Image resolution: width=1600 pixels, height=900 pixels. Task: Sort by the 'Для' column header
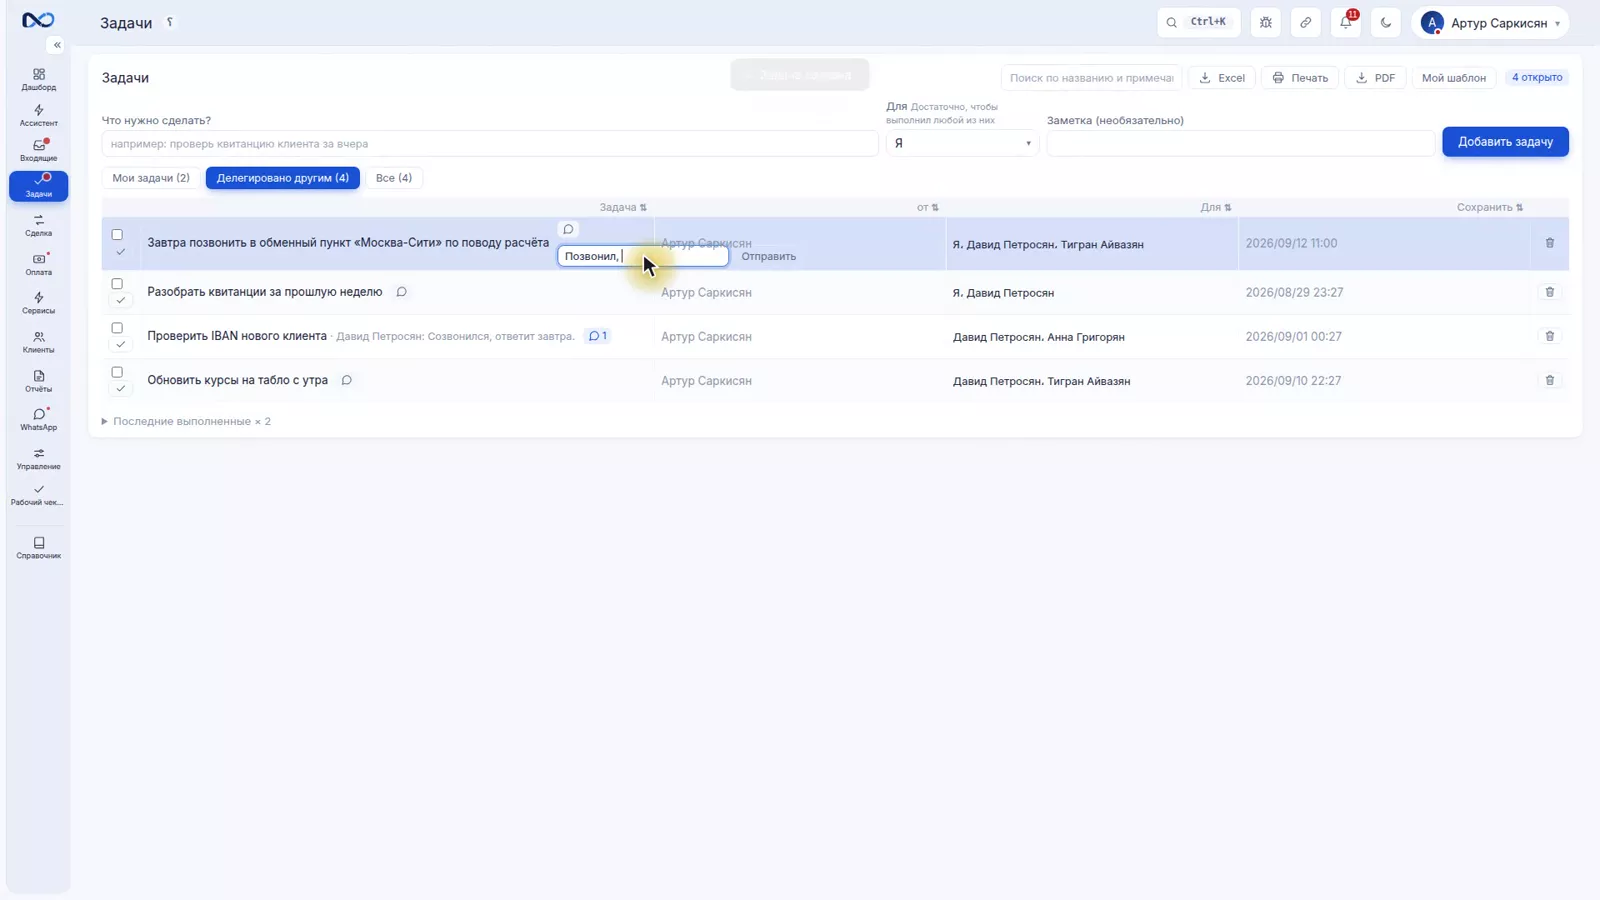pos(1216,207)
